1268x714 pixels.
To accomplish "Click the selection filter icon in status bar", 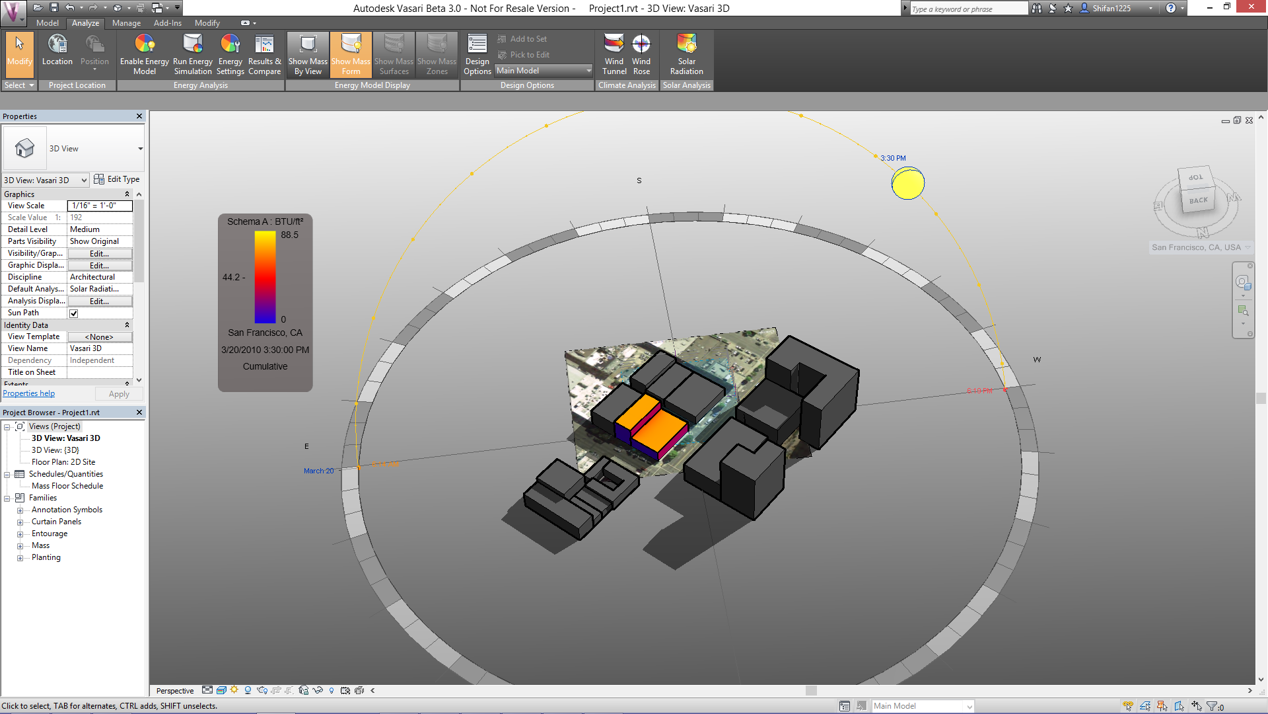I will point(1214,706).
